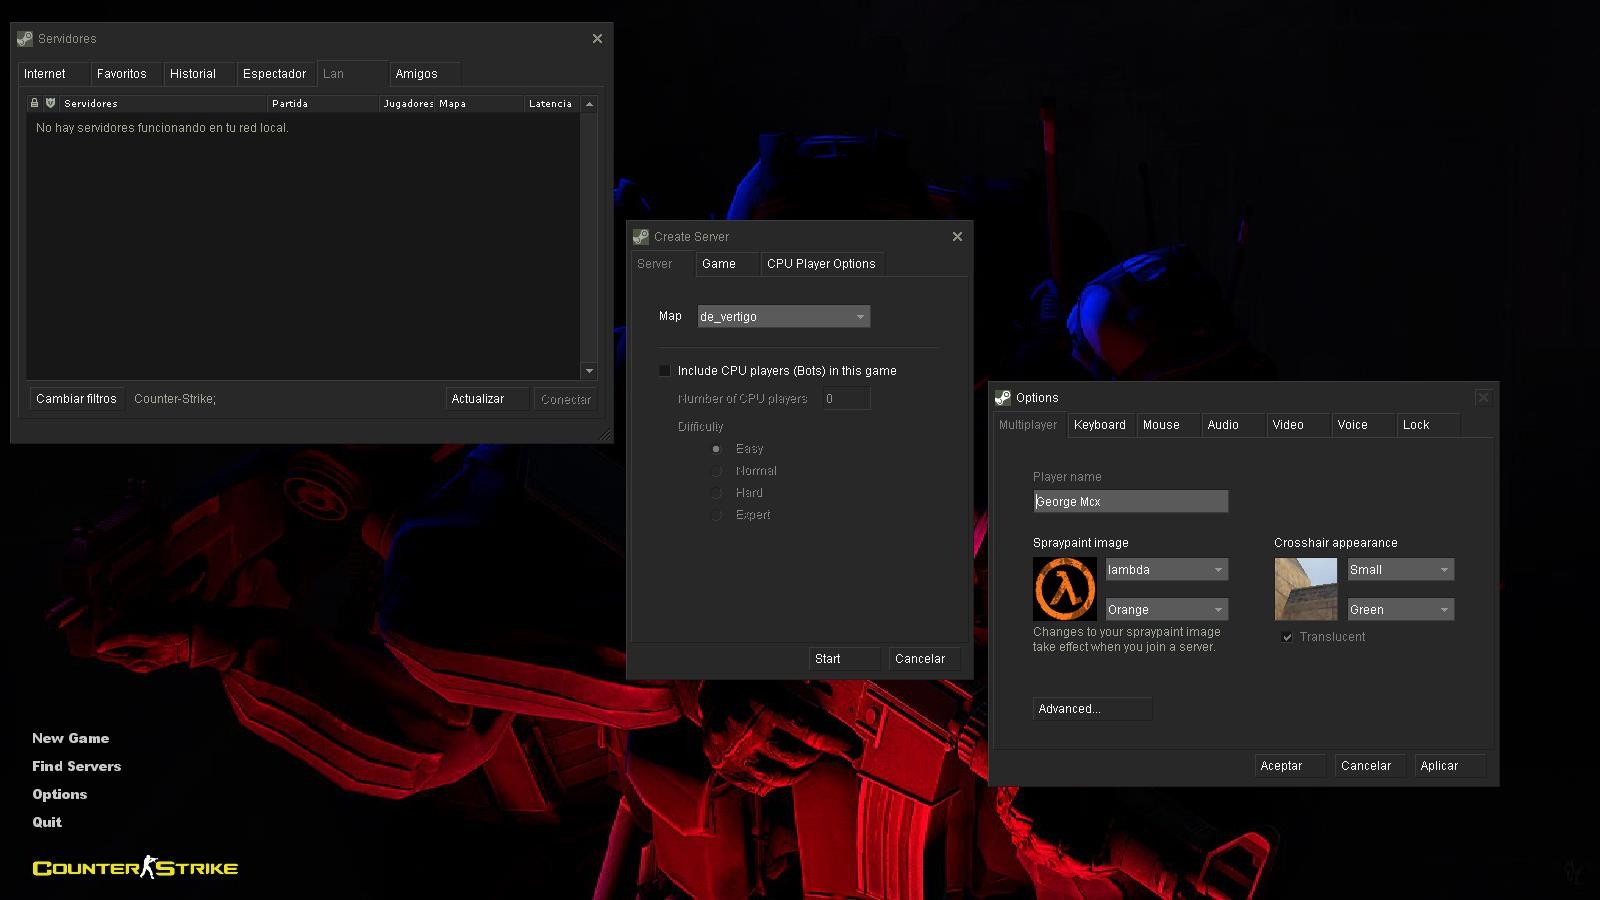Switch to the Voice tab in Options
The height and width of the screenshot is (900, 1600).
(x=1363, y=425)
